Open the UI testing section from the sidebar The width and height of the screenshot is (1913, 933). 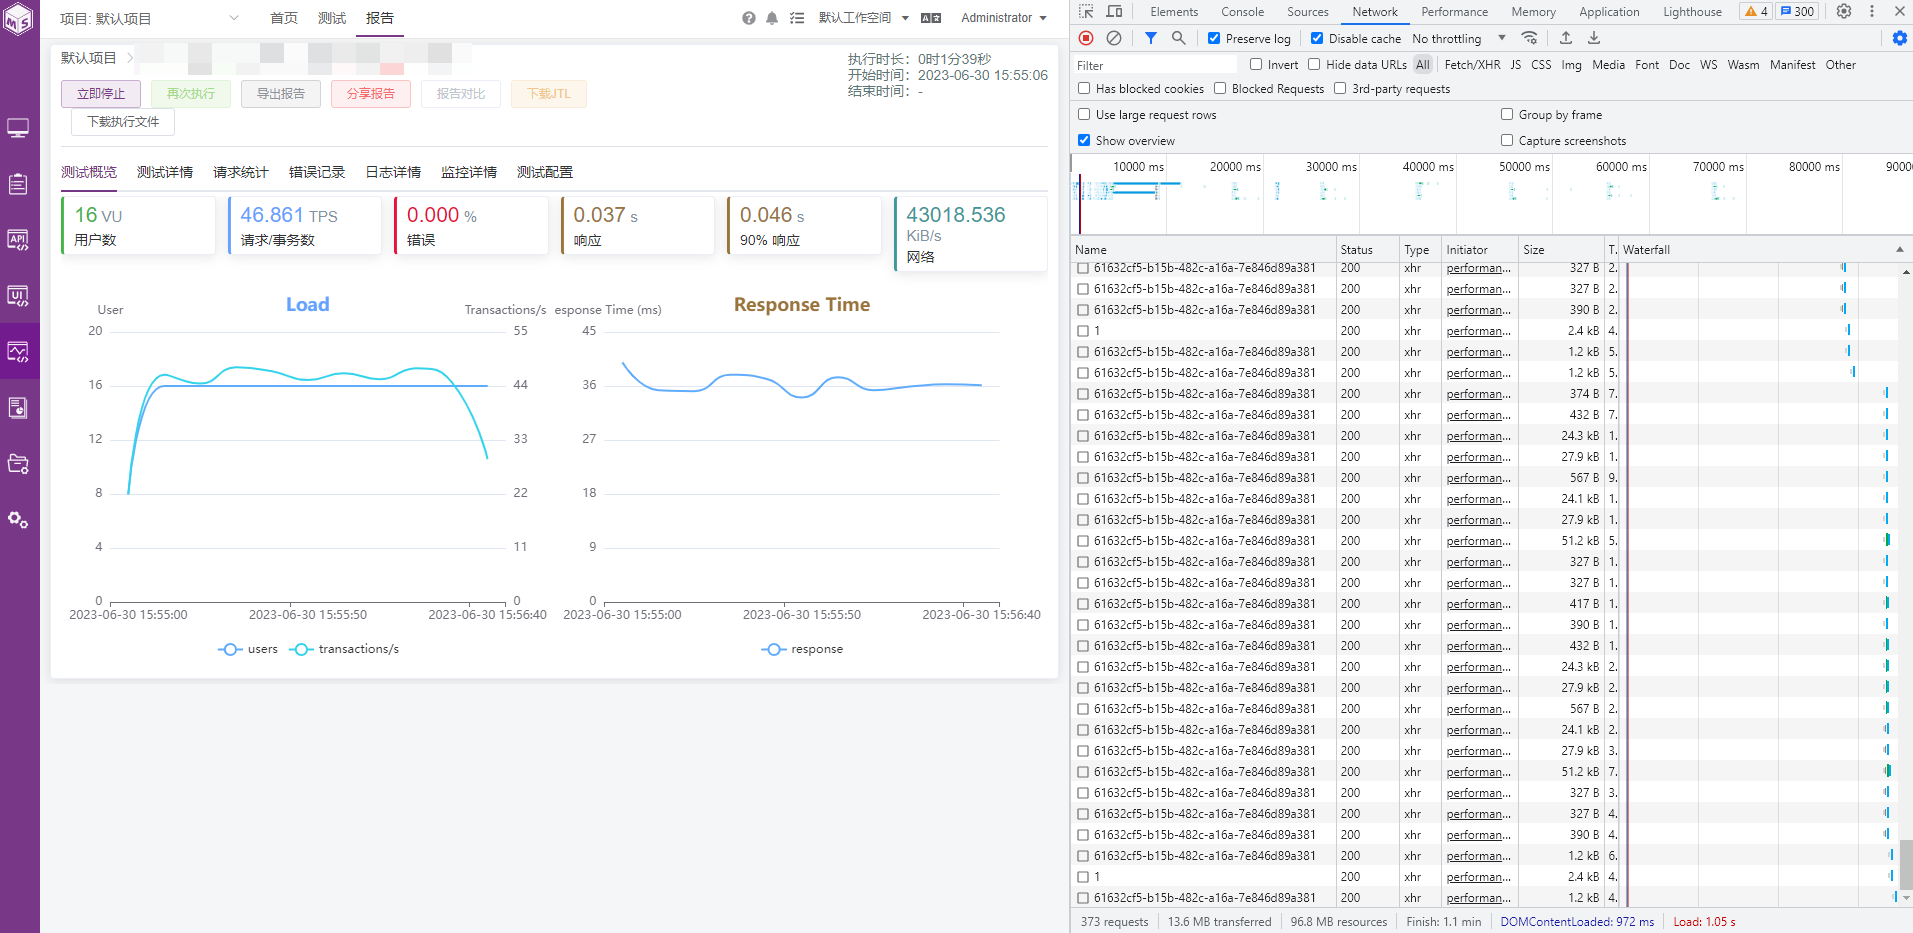[18, 296]
